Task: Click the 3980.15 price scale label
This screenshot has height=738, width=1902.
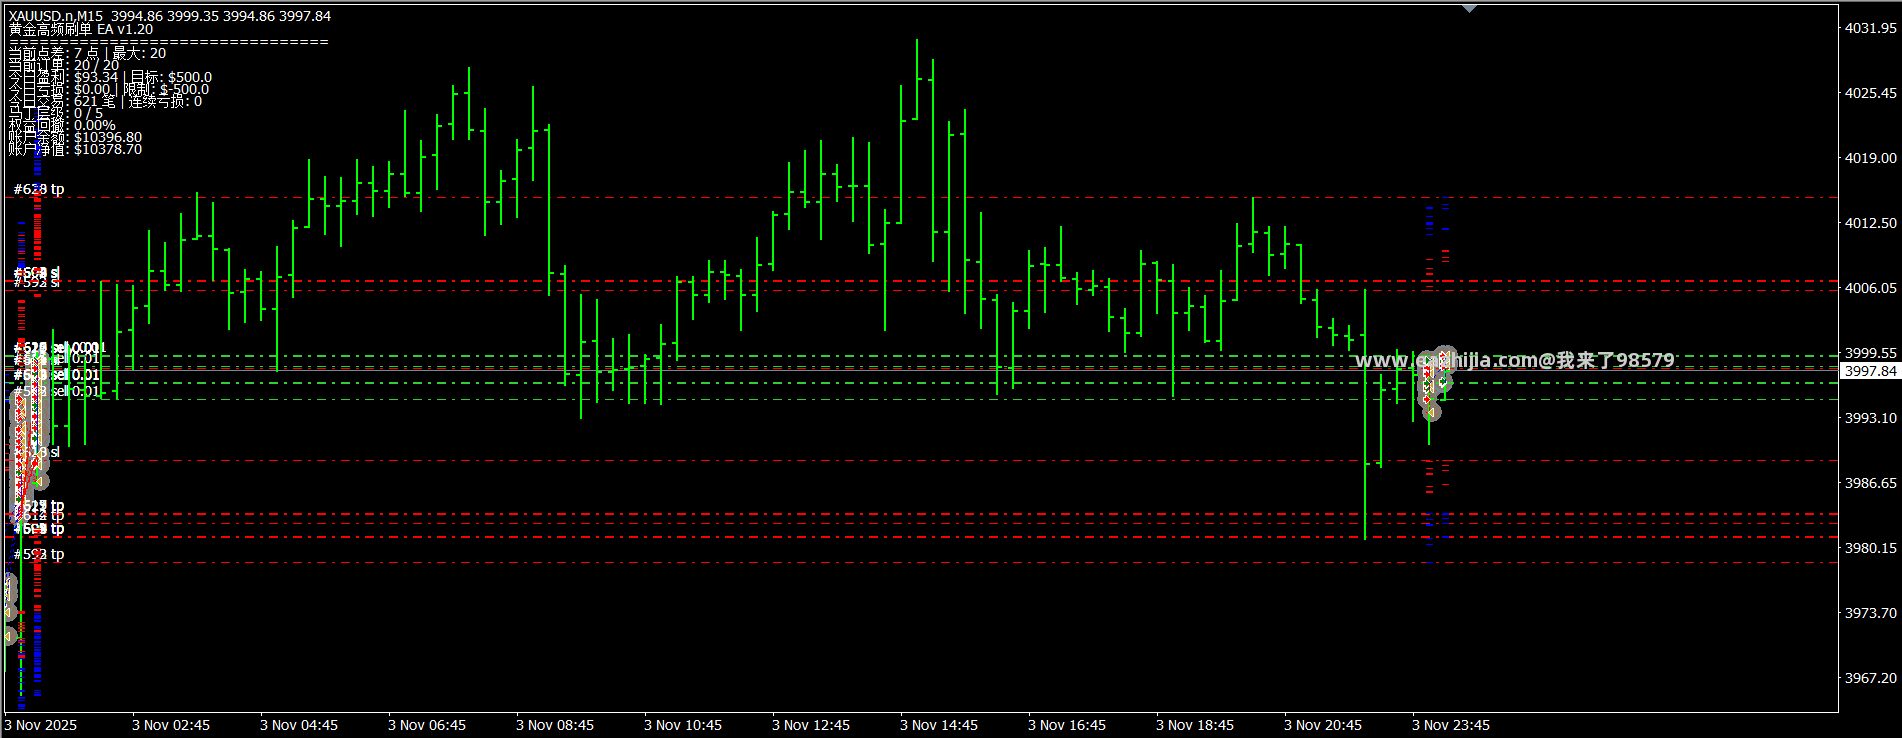Action: (x=1870, y=548)
